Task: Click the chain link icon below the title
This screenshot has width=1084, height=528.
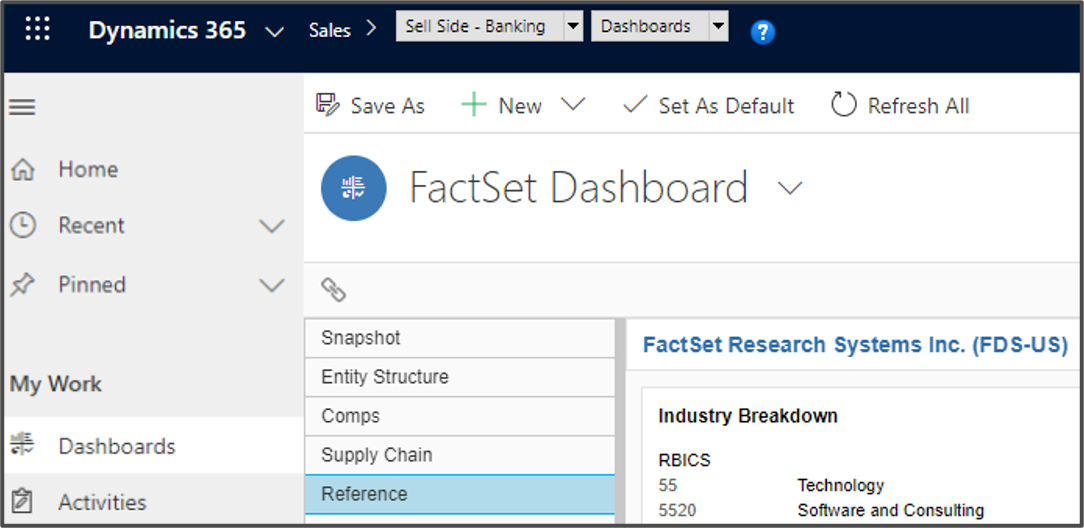Action: [333, 290]
